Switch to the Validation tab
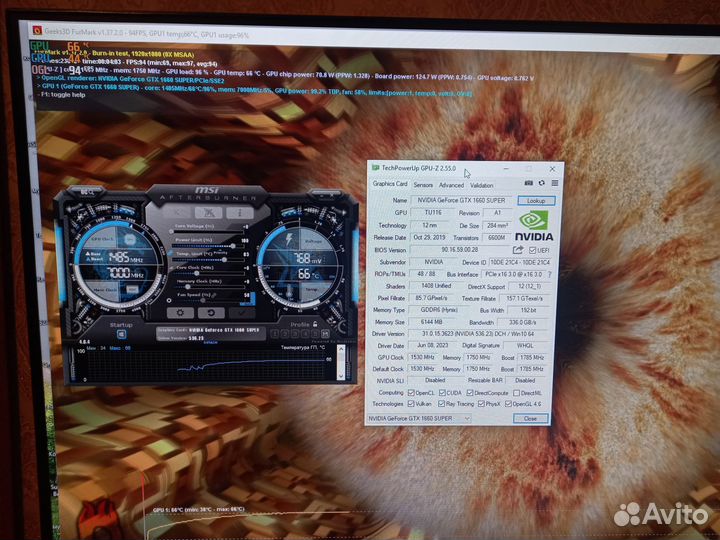Image resolution: width=720 pixels, height=540 pixels. (x=481, y=185)
